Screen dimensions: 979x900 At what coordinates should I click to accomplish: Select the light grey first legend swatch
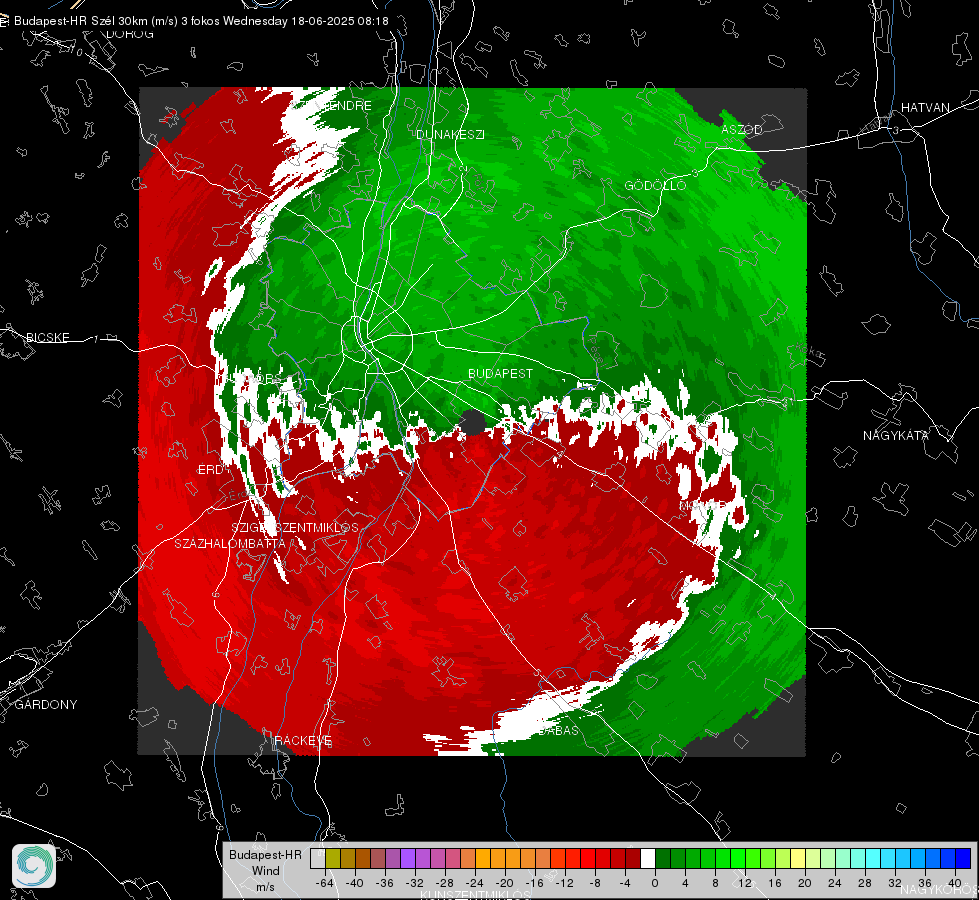coord(318,859)
